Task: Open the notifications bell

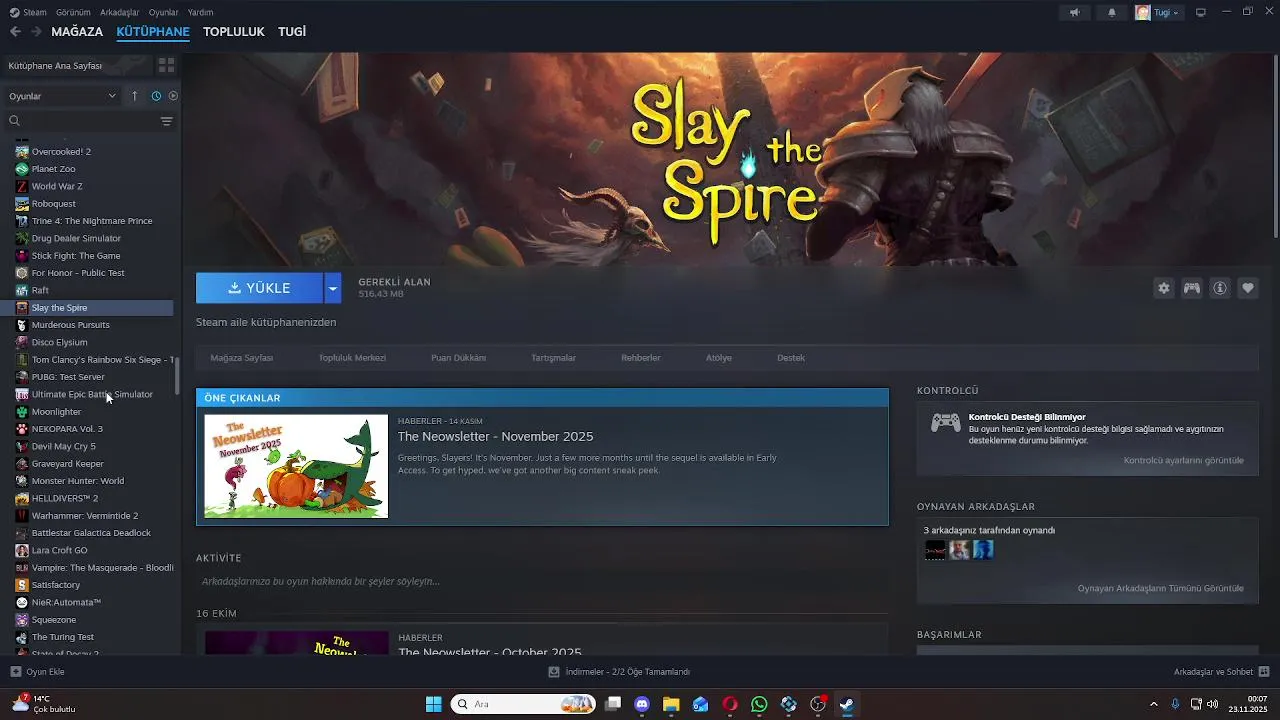Action: 1112,12
